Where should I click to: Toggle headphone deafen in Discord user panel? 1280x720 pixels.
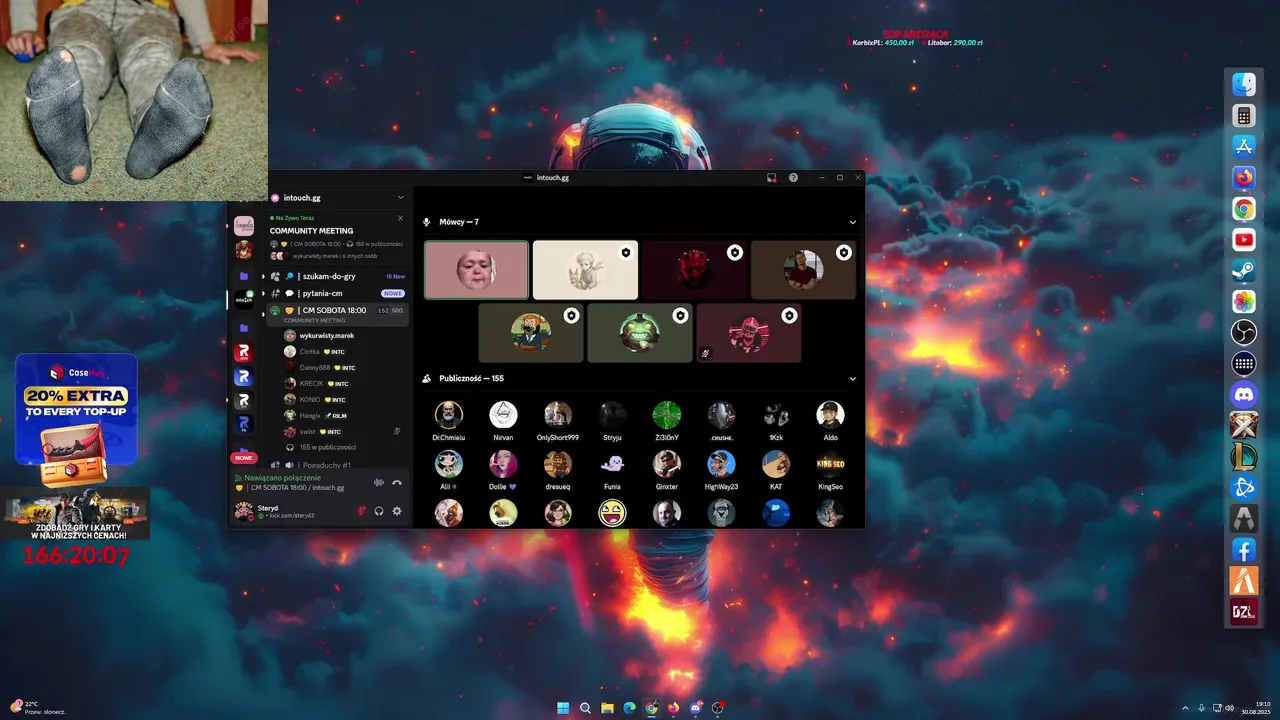(379, 511)
